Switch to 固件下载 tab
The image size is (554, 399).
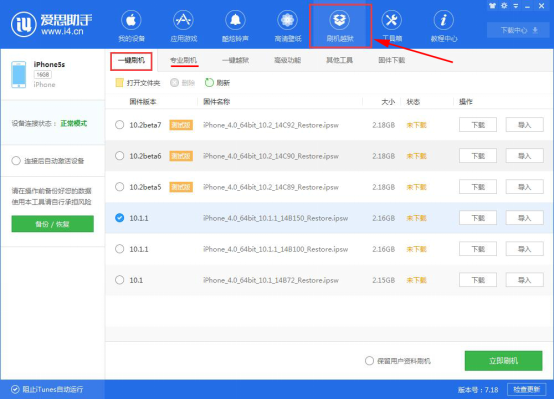pyautogui.click(x=391, y=60)
